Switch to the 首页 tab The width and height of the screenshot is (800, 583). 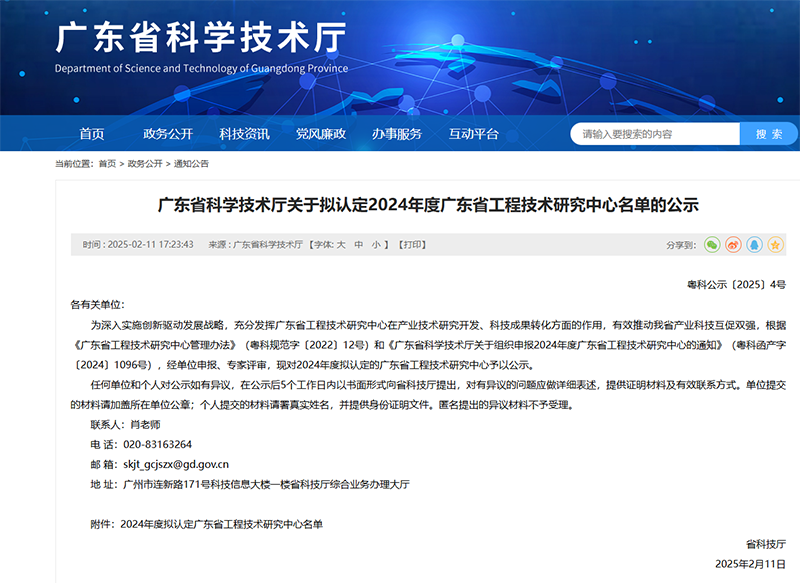tap(92, 133)
